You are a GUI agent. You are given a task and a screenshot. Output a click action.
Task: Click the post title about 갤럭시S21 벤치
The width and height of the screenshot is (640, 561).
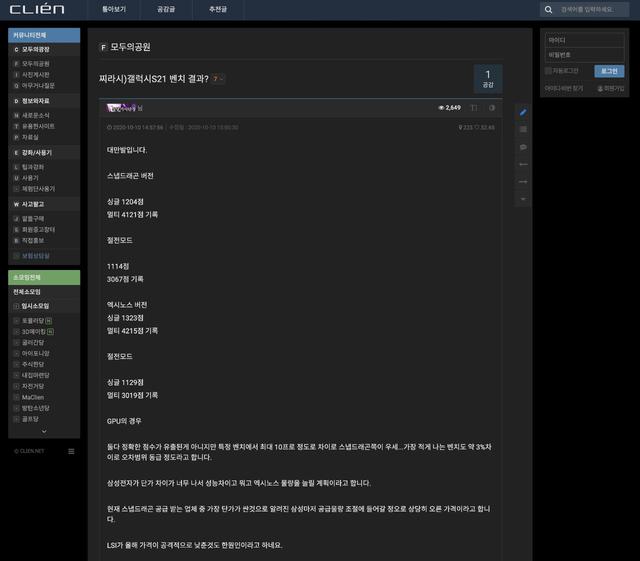coord(153,79)
